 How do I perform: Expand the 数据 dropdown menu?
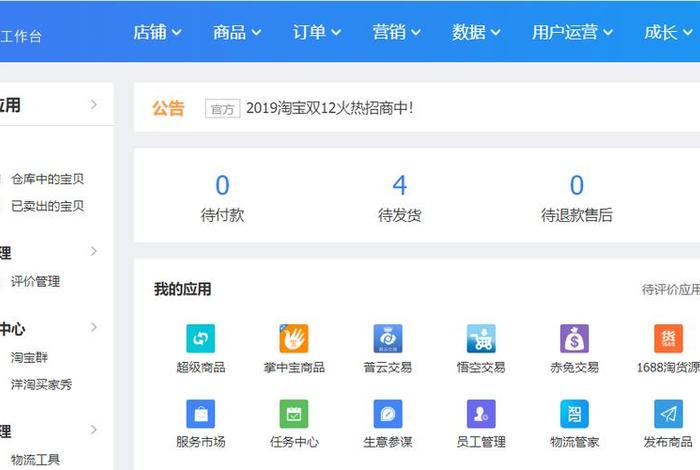tap(476, 32)
